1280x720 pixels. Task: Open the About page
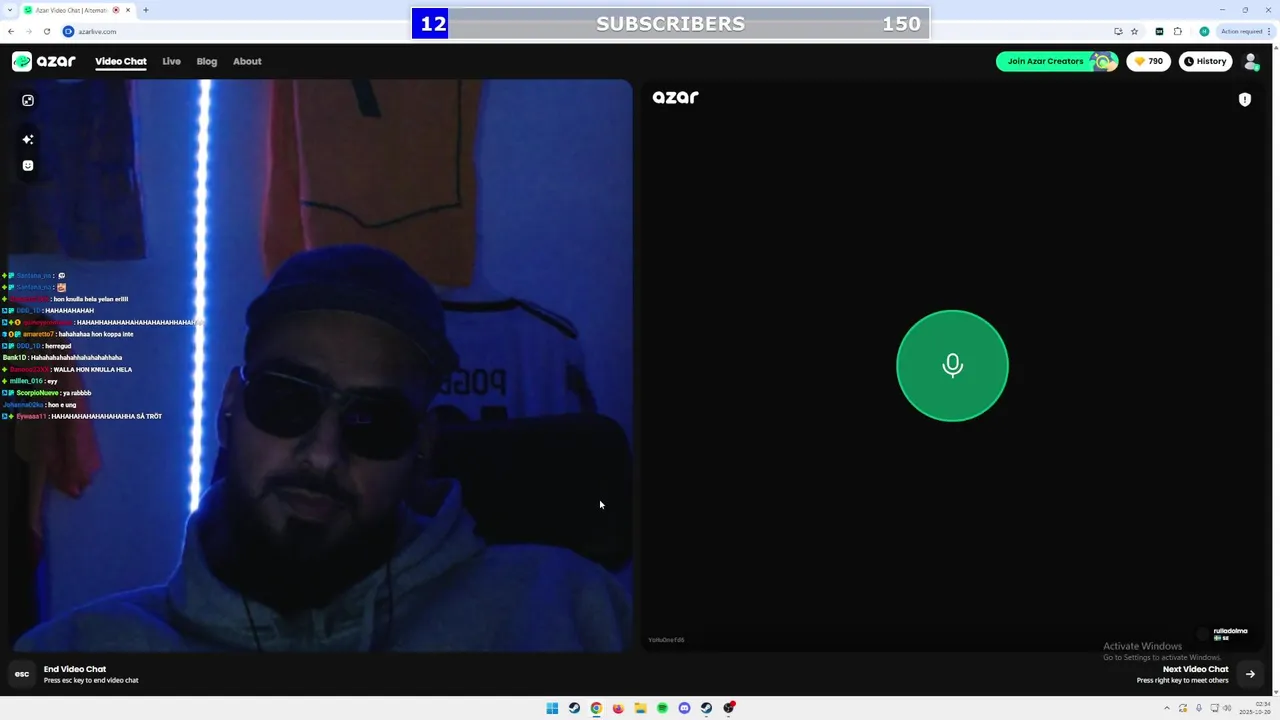point(247,62)
